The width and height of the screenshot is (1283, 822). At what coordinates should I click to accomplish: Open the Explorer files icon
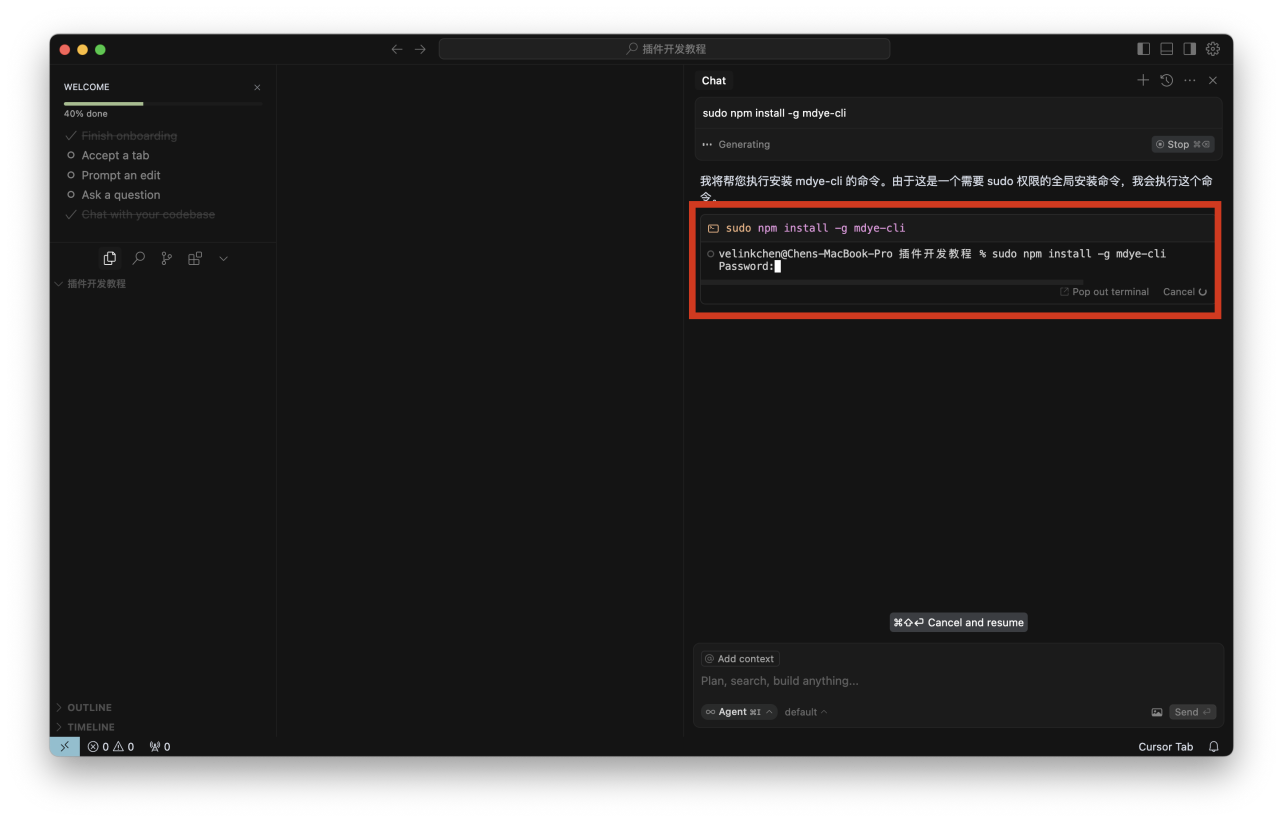coord(110,258)
